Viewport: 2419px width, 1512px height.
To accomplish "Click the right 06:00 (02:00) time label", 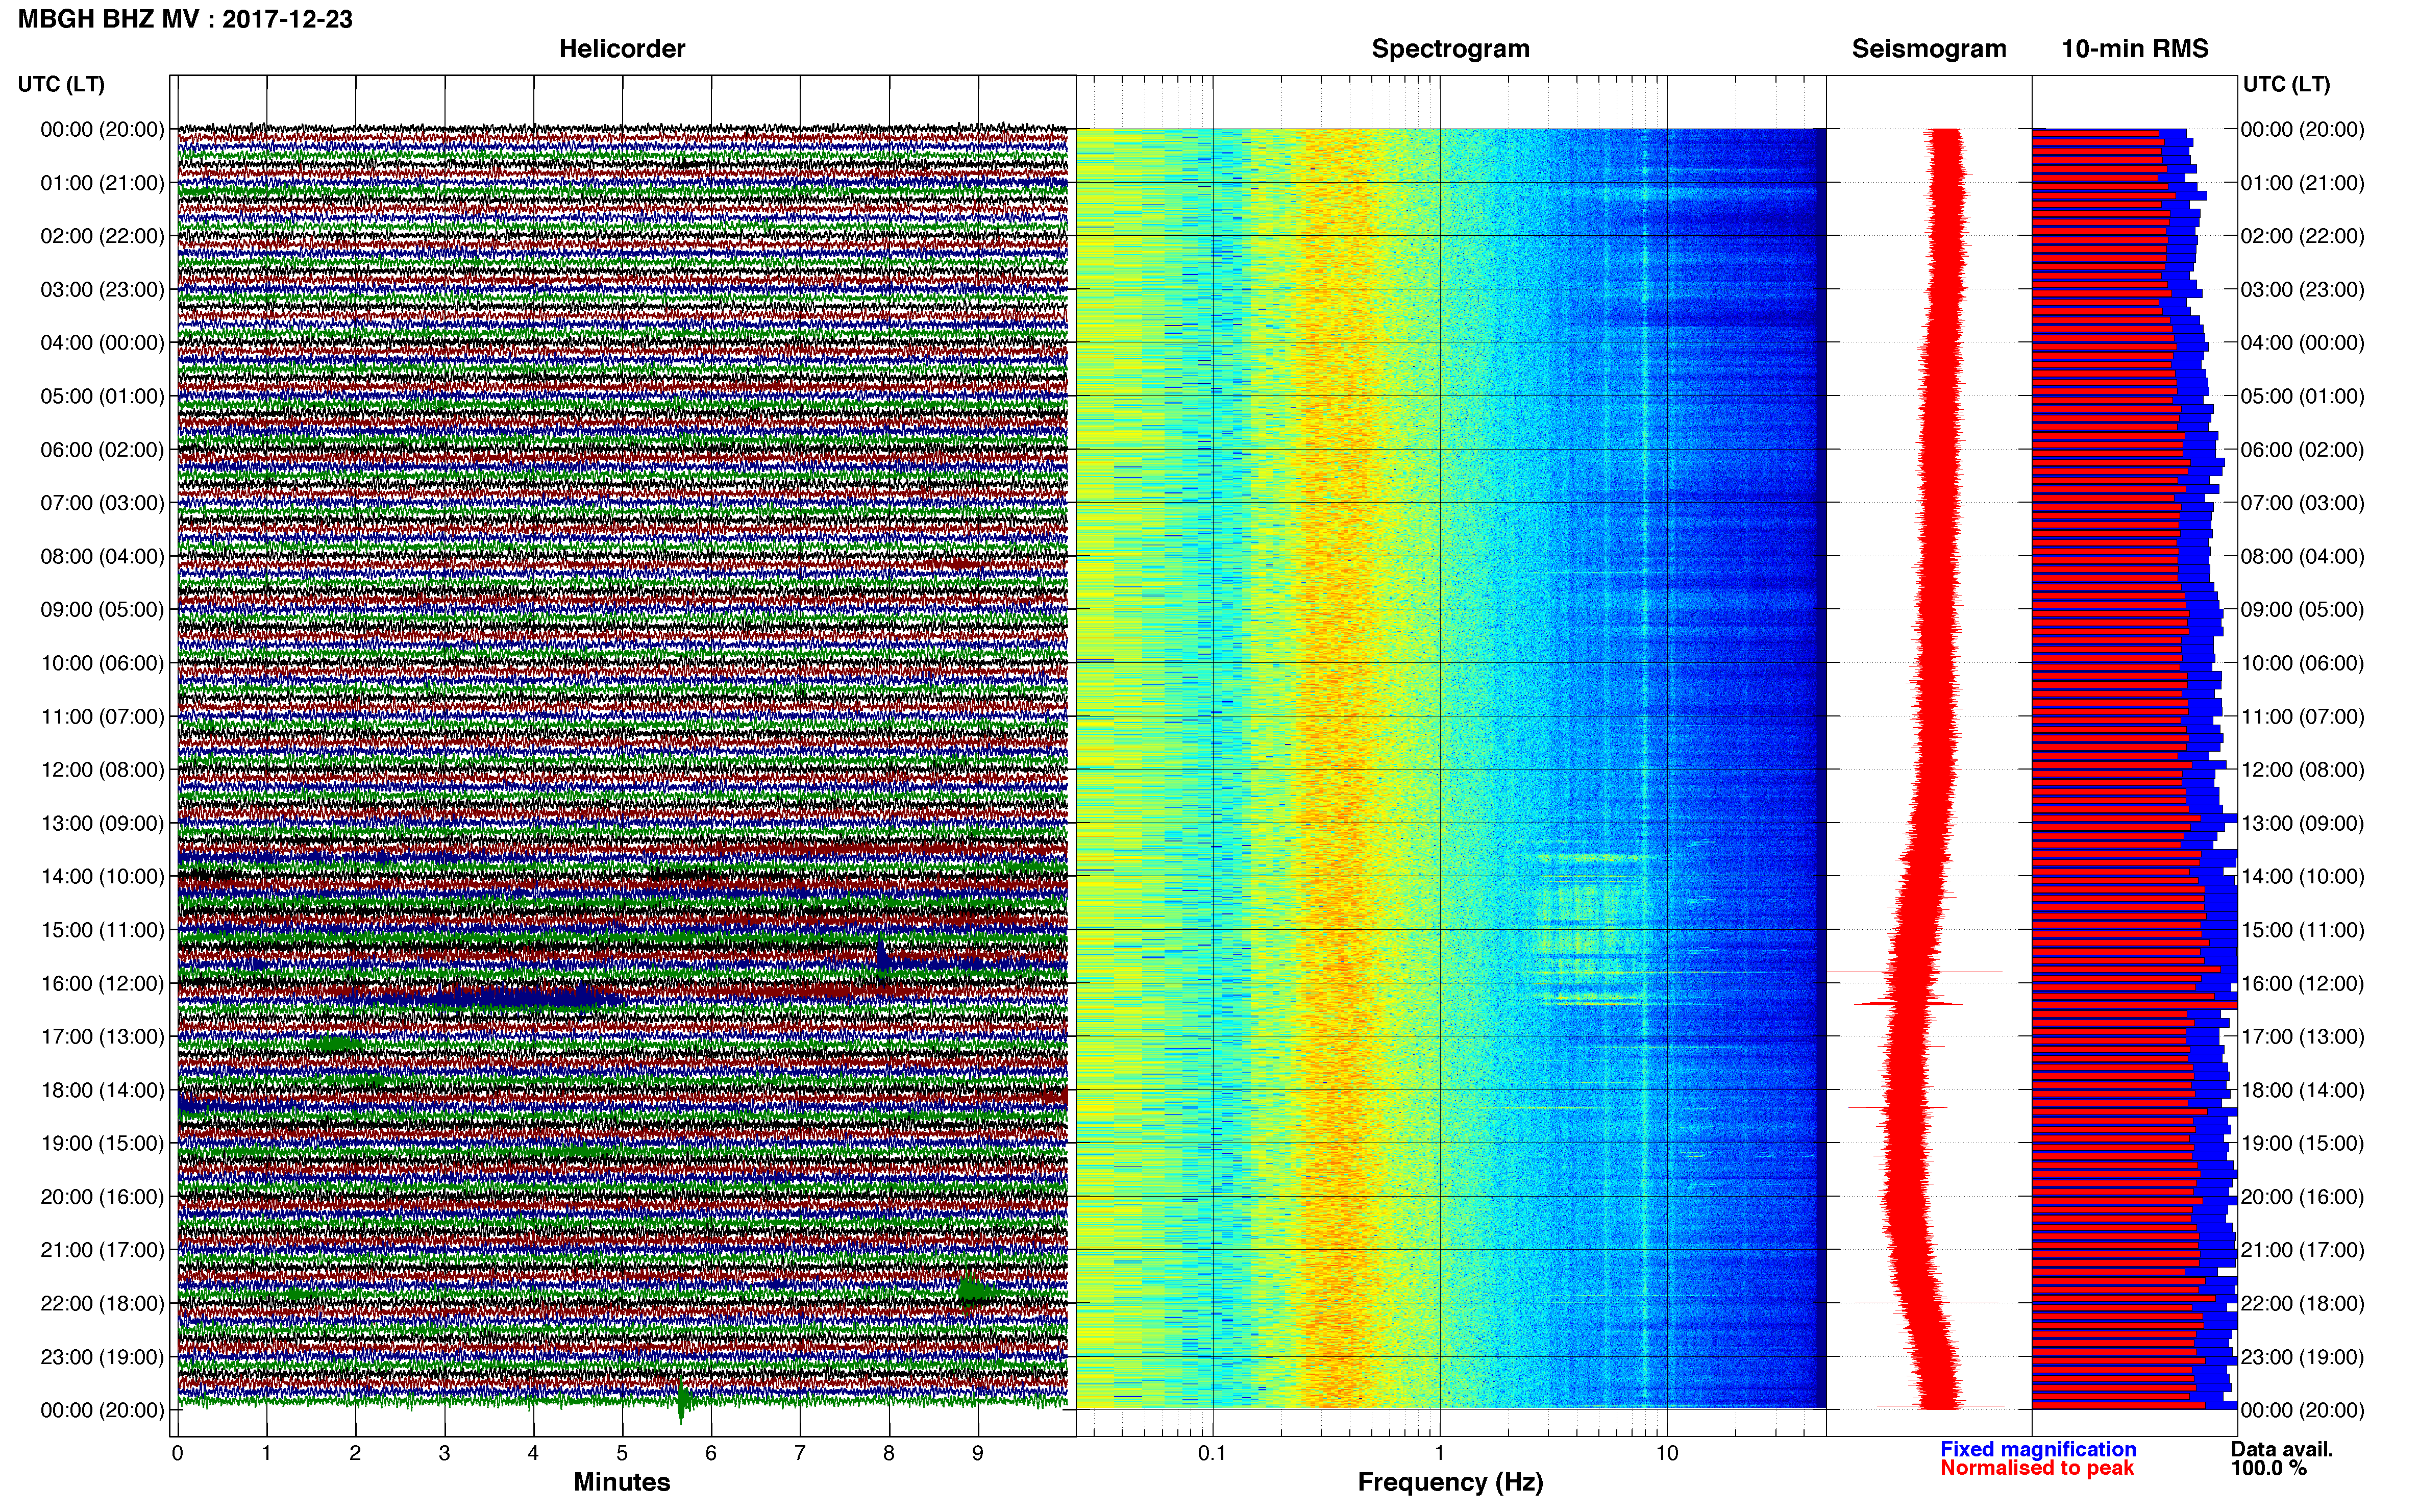I will click(x=2302, y=450).
